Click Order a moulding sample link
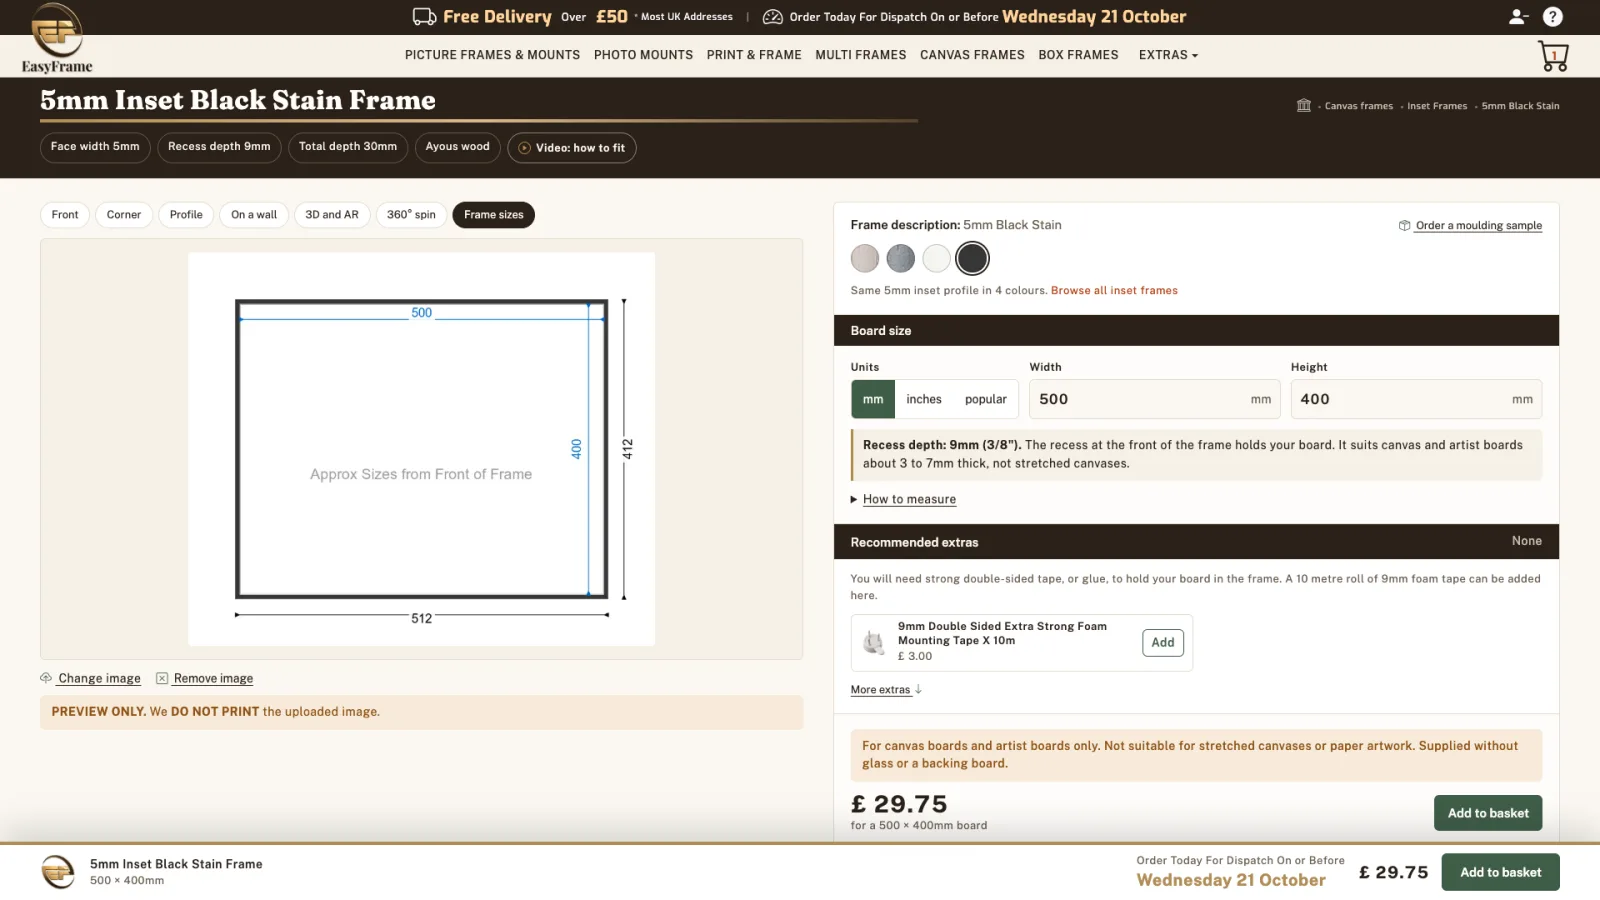Viewport: 1600px width, 900px height. [1478, 226]
